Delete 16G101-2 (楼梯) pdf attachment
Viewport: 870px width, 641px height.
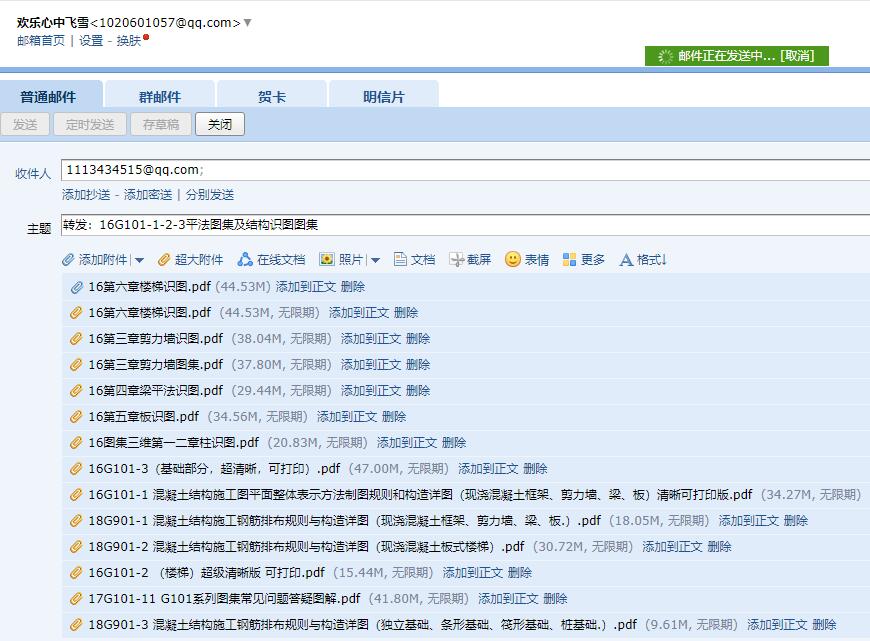519,573
